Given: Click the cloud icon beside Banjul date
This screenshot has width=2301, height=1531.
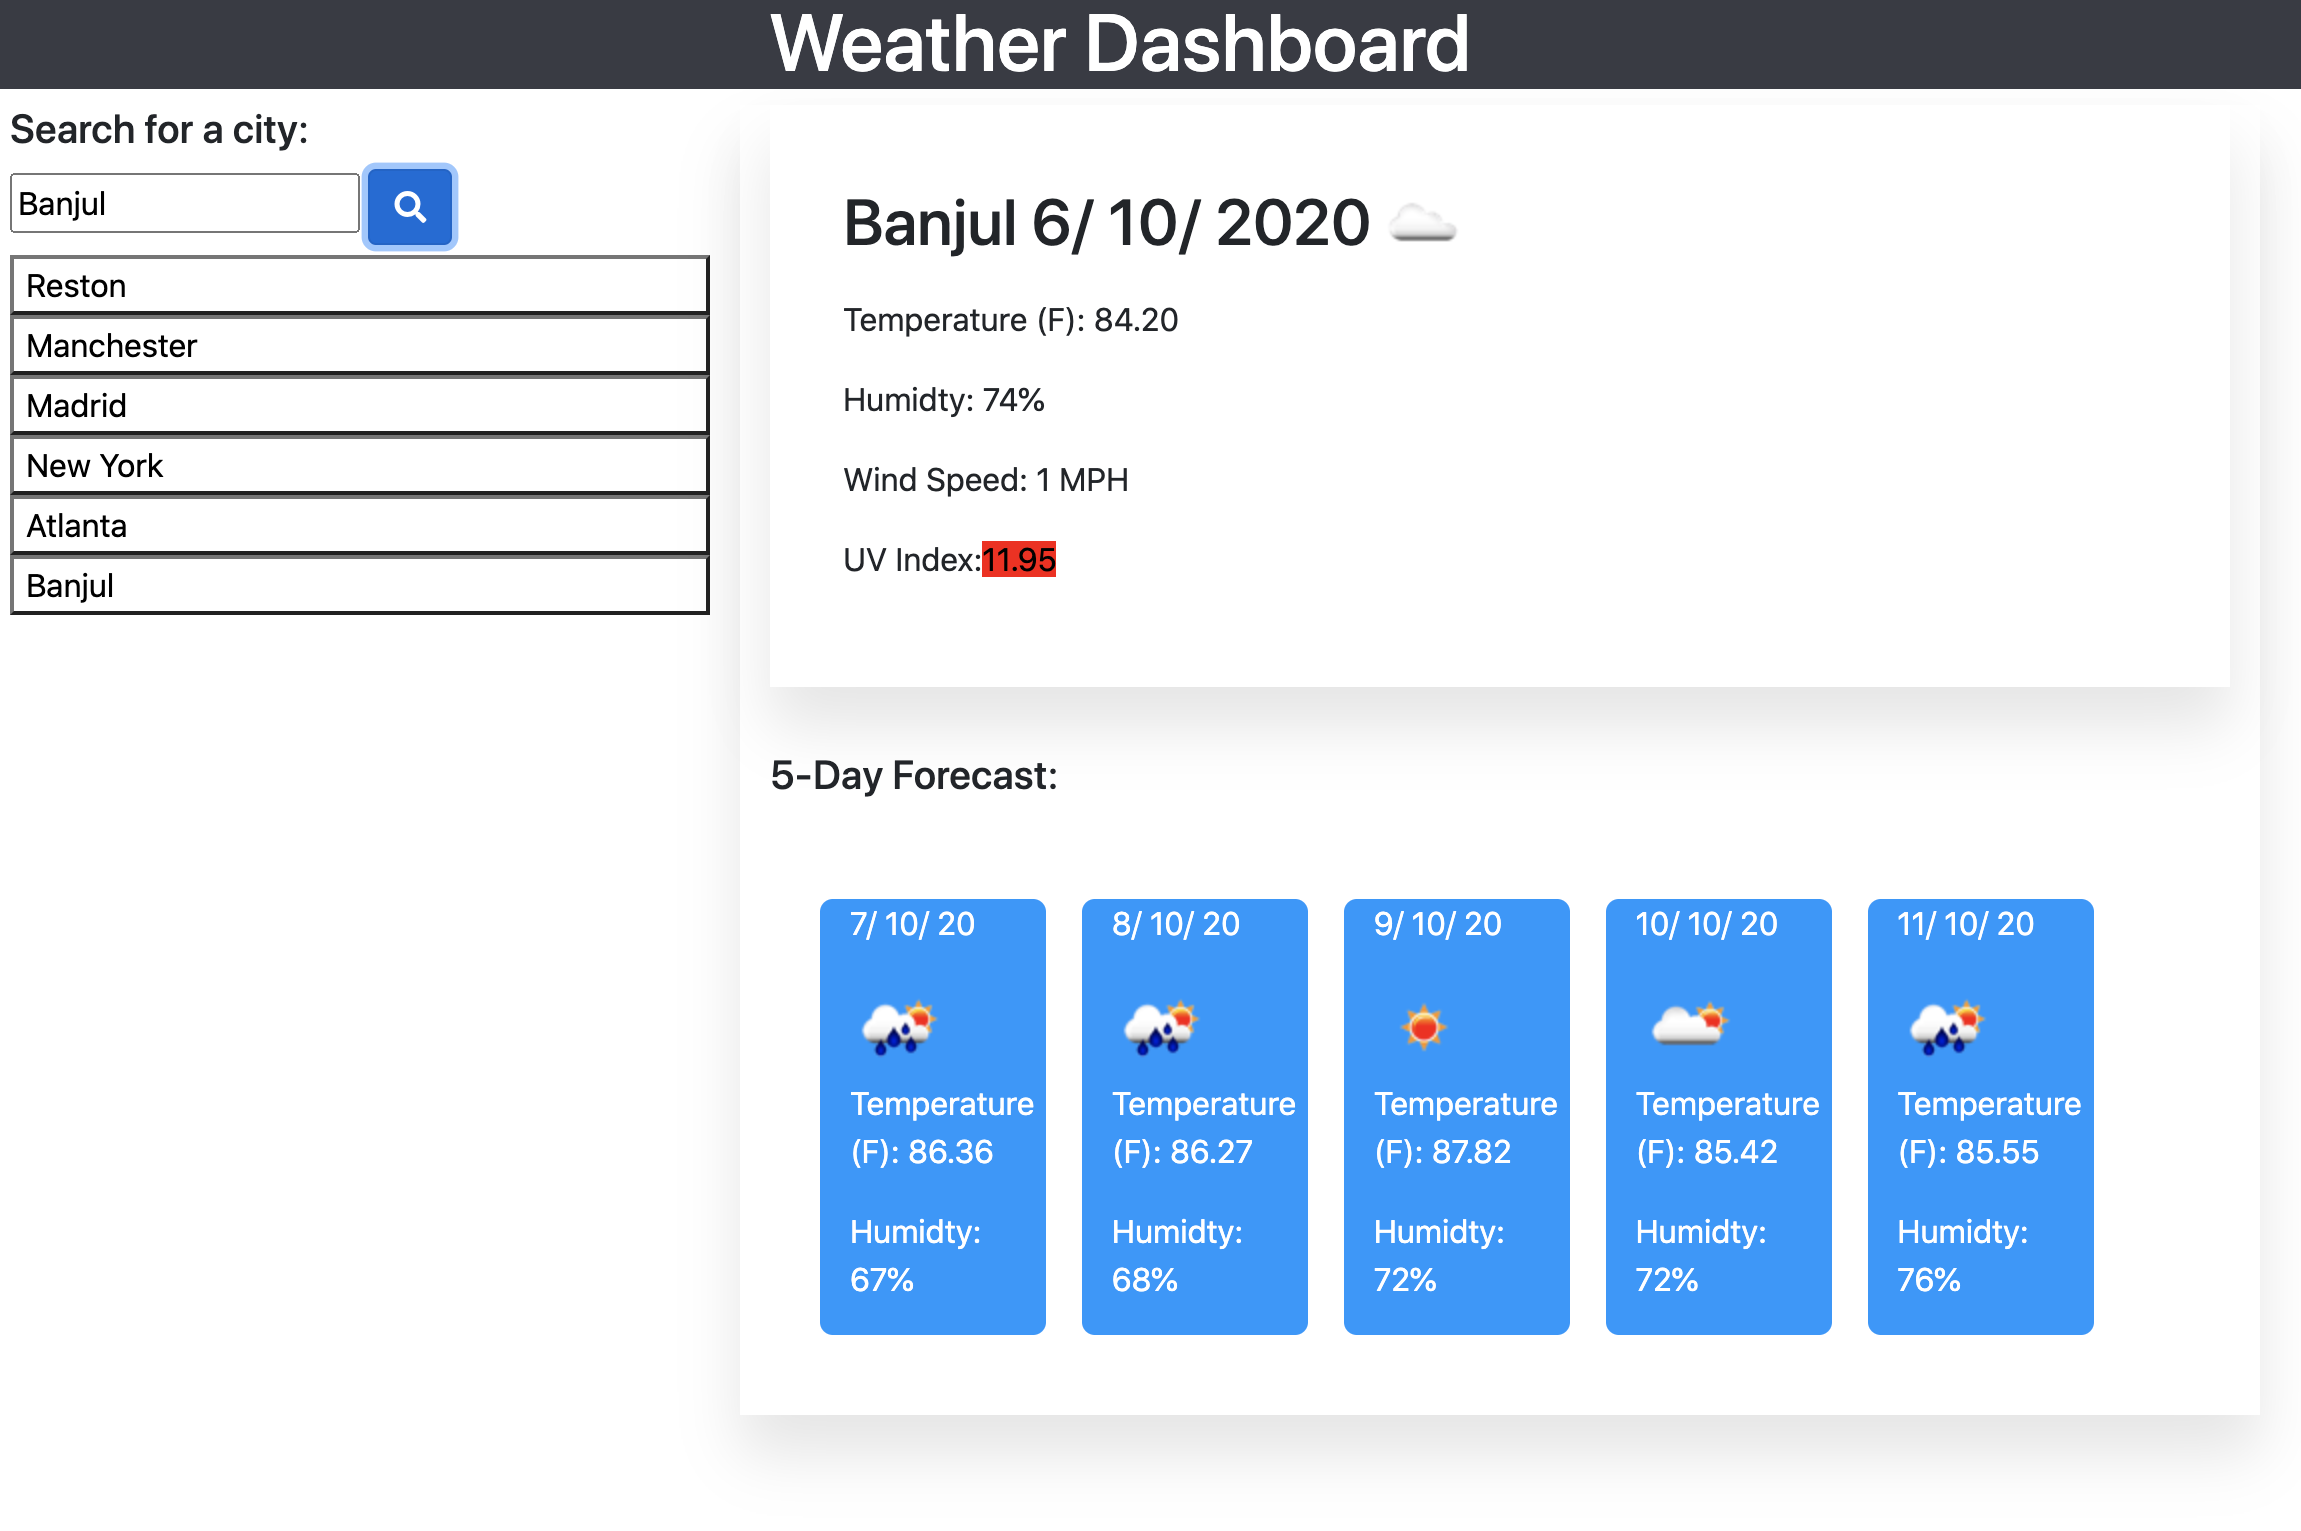Looking at the screenshot, I should [x=1423, y=223].
